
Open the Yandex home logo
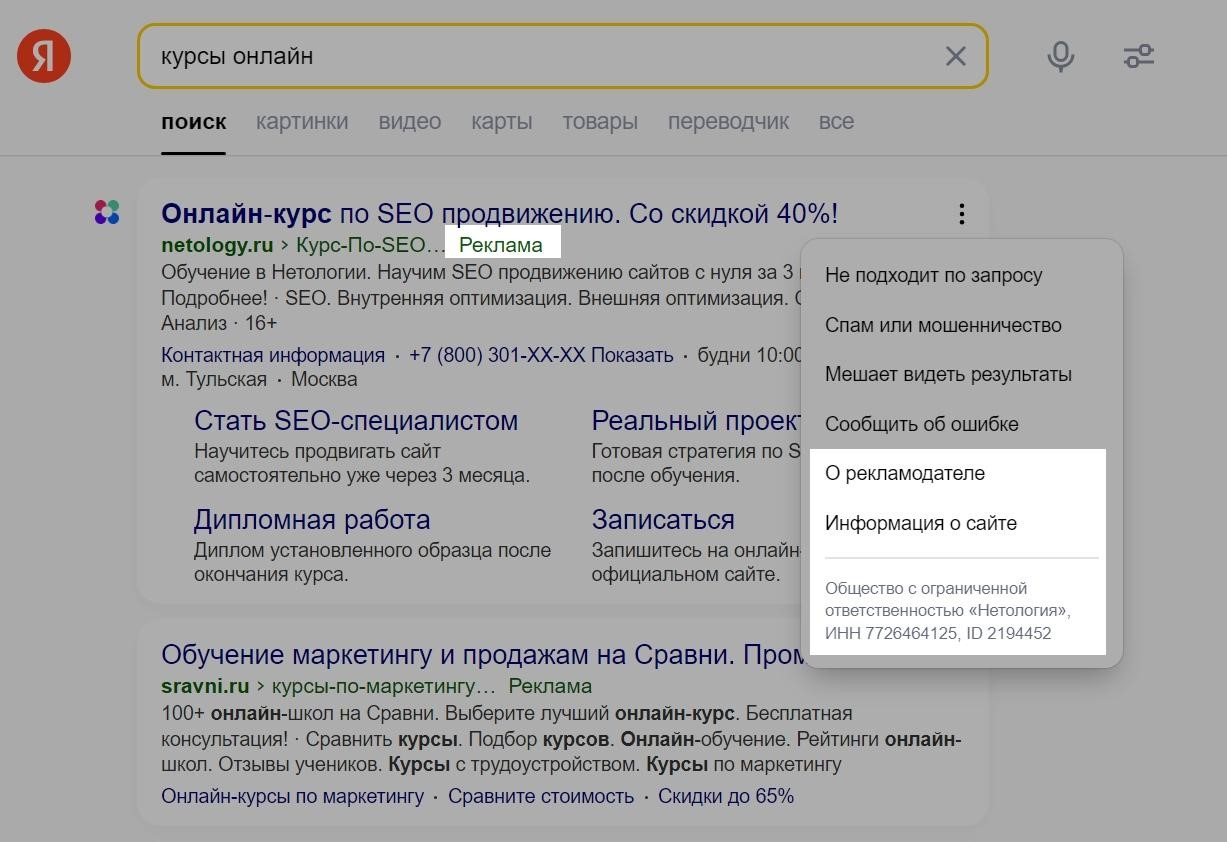click(x=44, y=55)
